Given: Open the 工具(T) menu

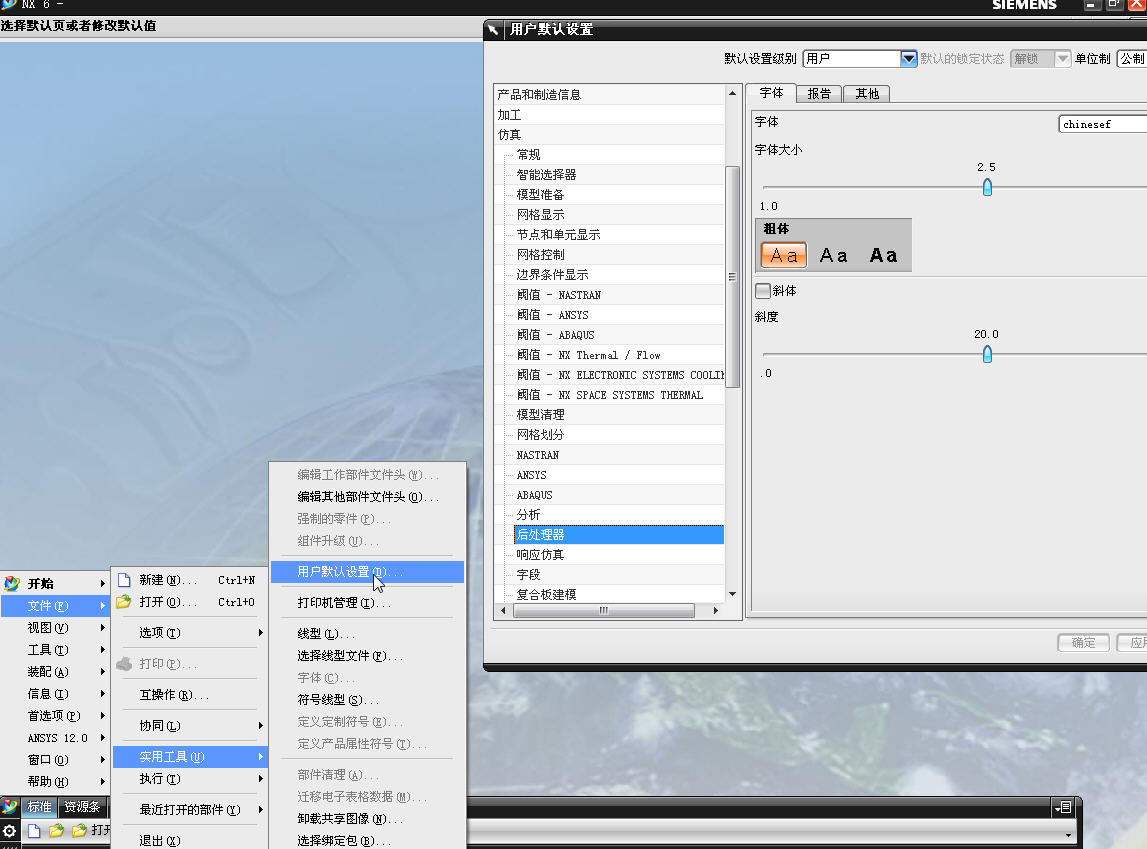Looking at the screenshot, I should (56, 649).
